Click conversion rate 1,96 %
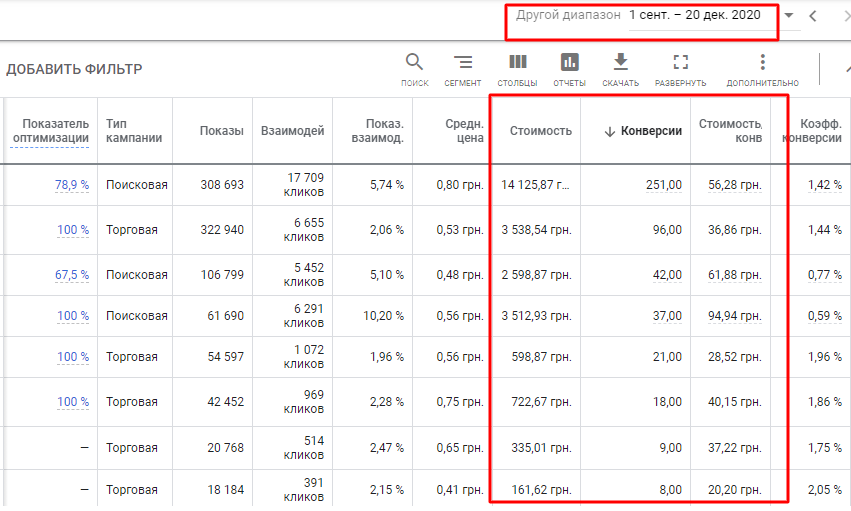This screenshot has width=851, height=511. coord(824,357)
